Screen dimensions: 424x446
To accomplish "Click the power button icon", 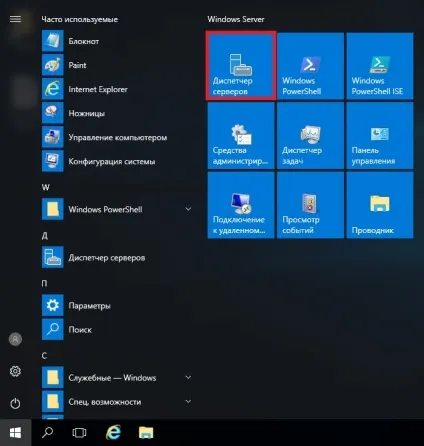I will click(x=15, y=403).
